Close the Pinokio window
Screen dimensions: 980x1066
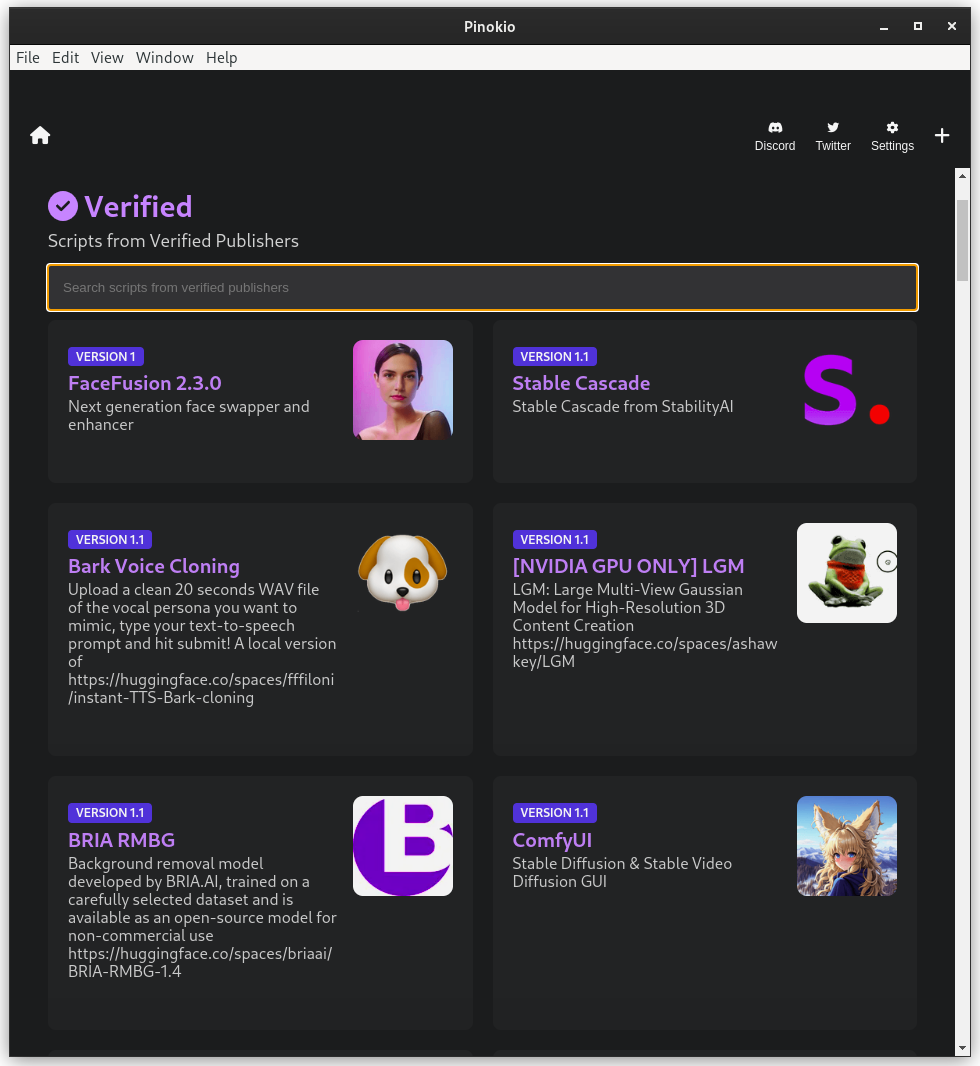(x=951, y=27)
